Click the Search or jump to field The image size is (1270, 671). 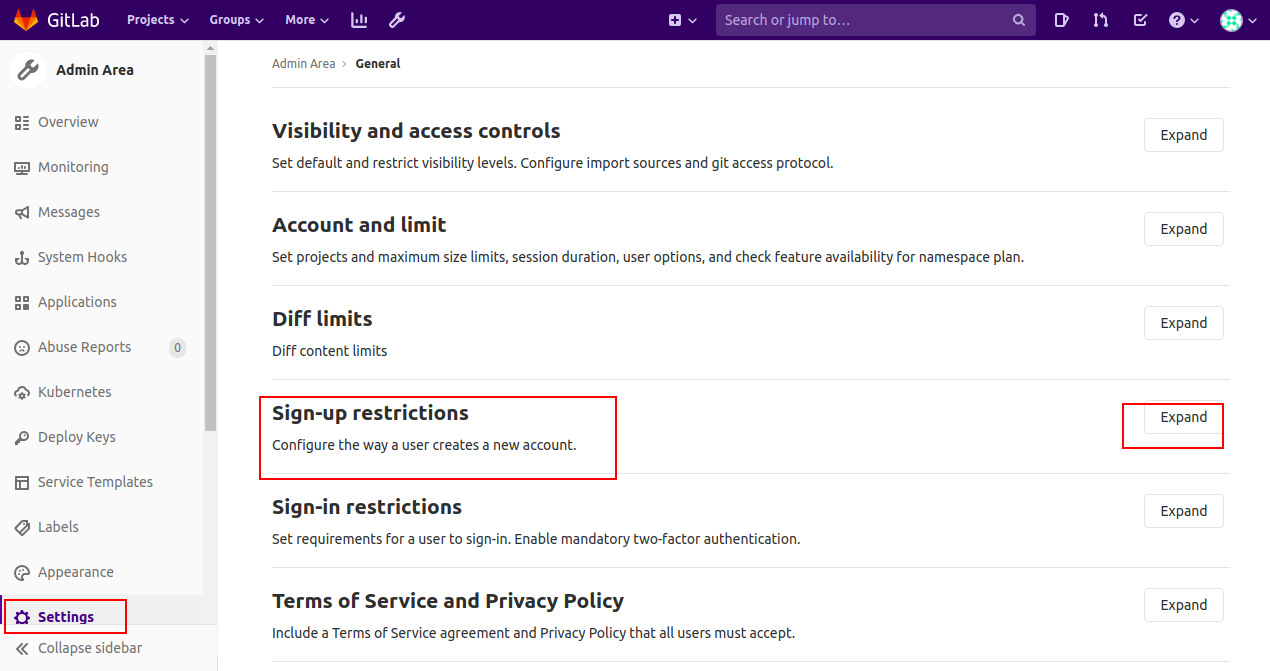[x=875, y=20]
